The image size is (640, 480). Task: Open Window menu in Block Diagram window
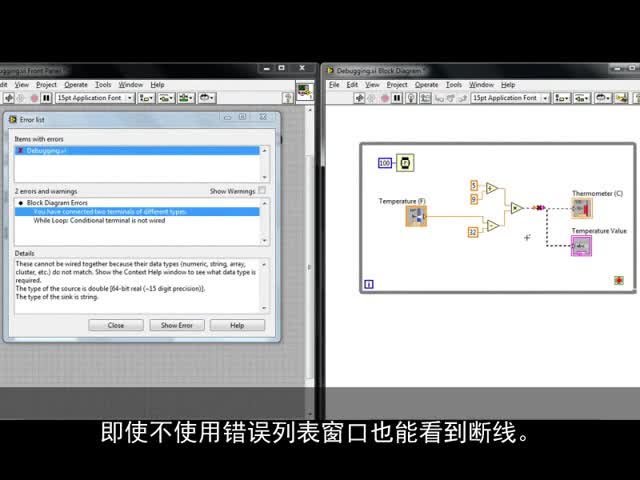(481, 84)
